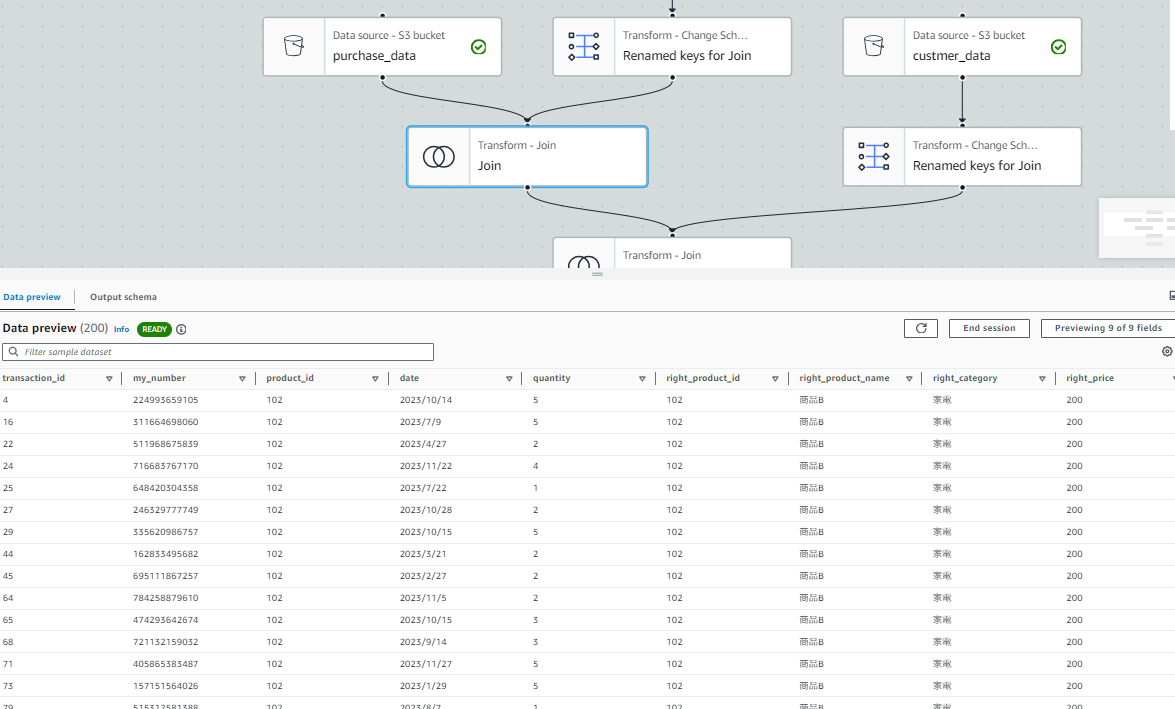1175x709 pixels.
Task: Switch to the Data preview tab
Action: point(32,297)
